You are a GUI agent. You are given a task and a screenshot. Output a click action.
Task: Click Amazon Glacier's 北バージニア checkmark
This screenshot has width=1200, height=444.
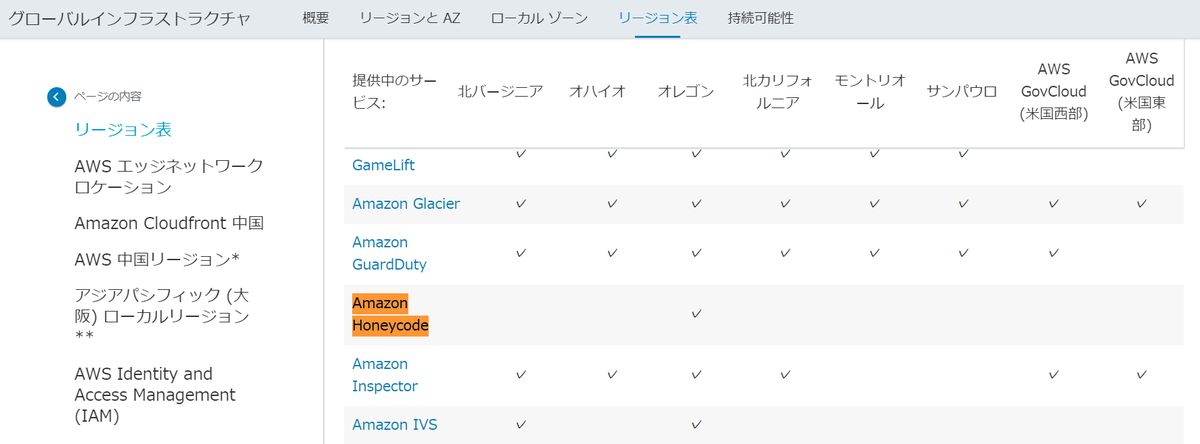(521, 203)
